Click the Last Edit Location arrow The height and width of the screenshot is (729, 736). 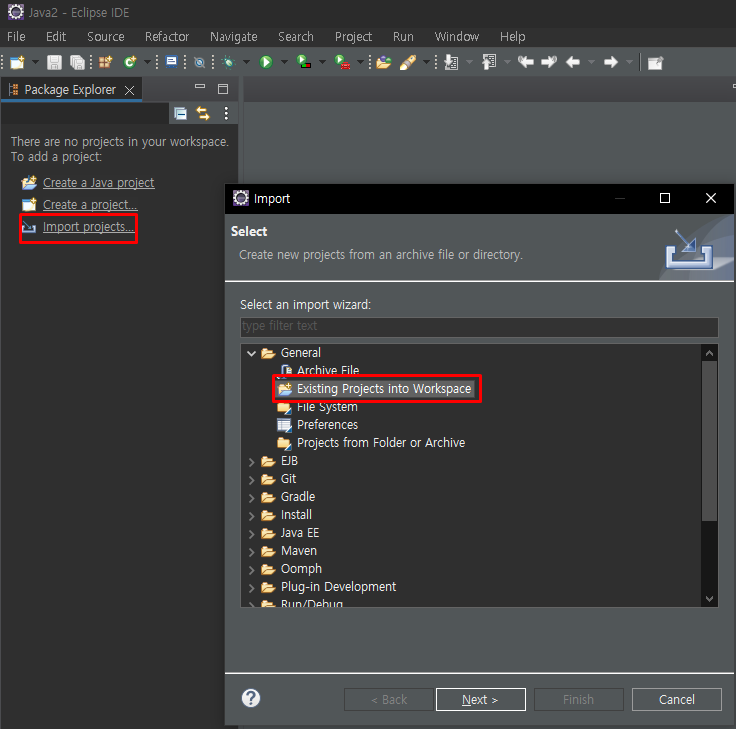click(x=526, y=62)
